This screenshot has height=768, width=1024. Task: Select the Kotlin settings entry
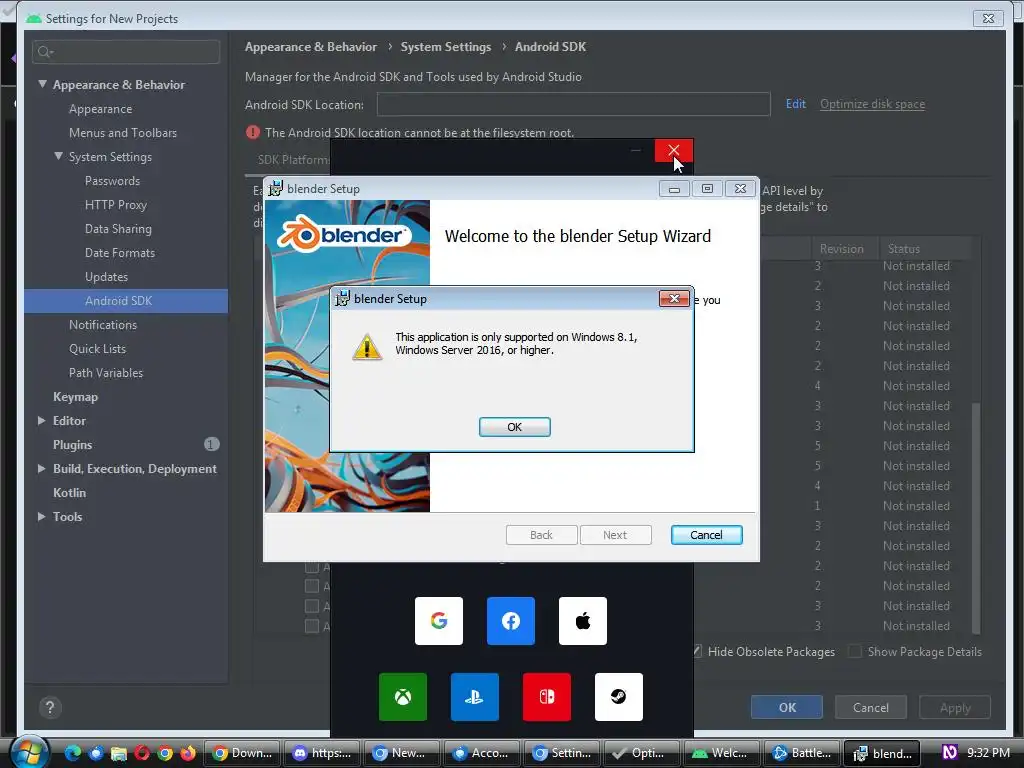[69, 492]
